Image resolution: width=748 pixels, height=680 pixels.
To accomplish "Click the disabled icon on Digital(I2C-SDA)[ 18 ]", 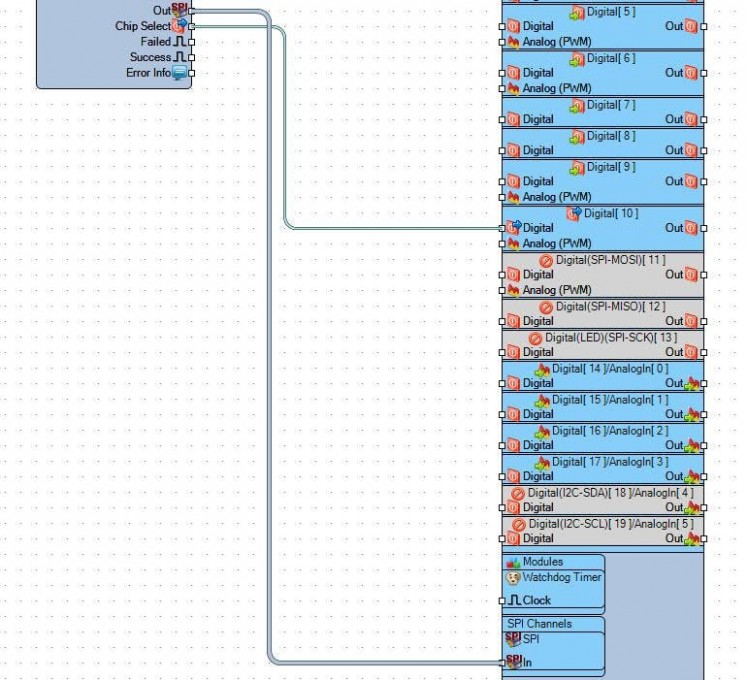I will coord(518,493).
